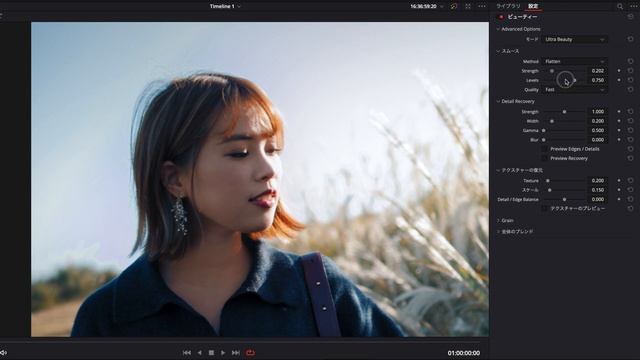Add keyframe for Width 0.200

tap(619, 121)
